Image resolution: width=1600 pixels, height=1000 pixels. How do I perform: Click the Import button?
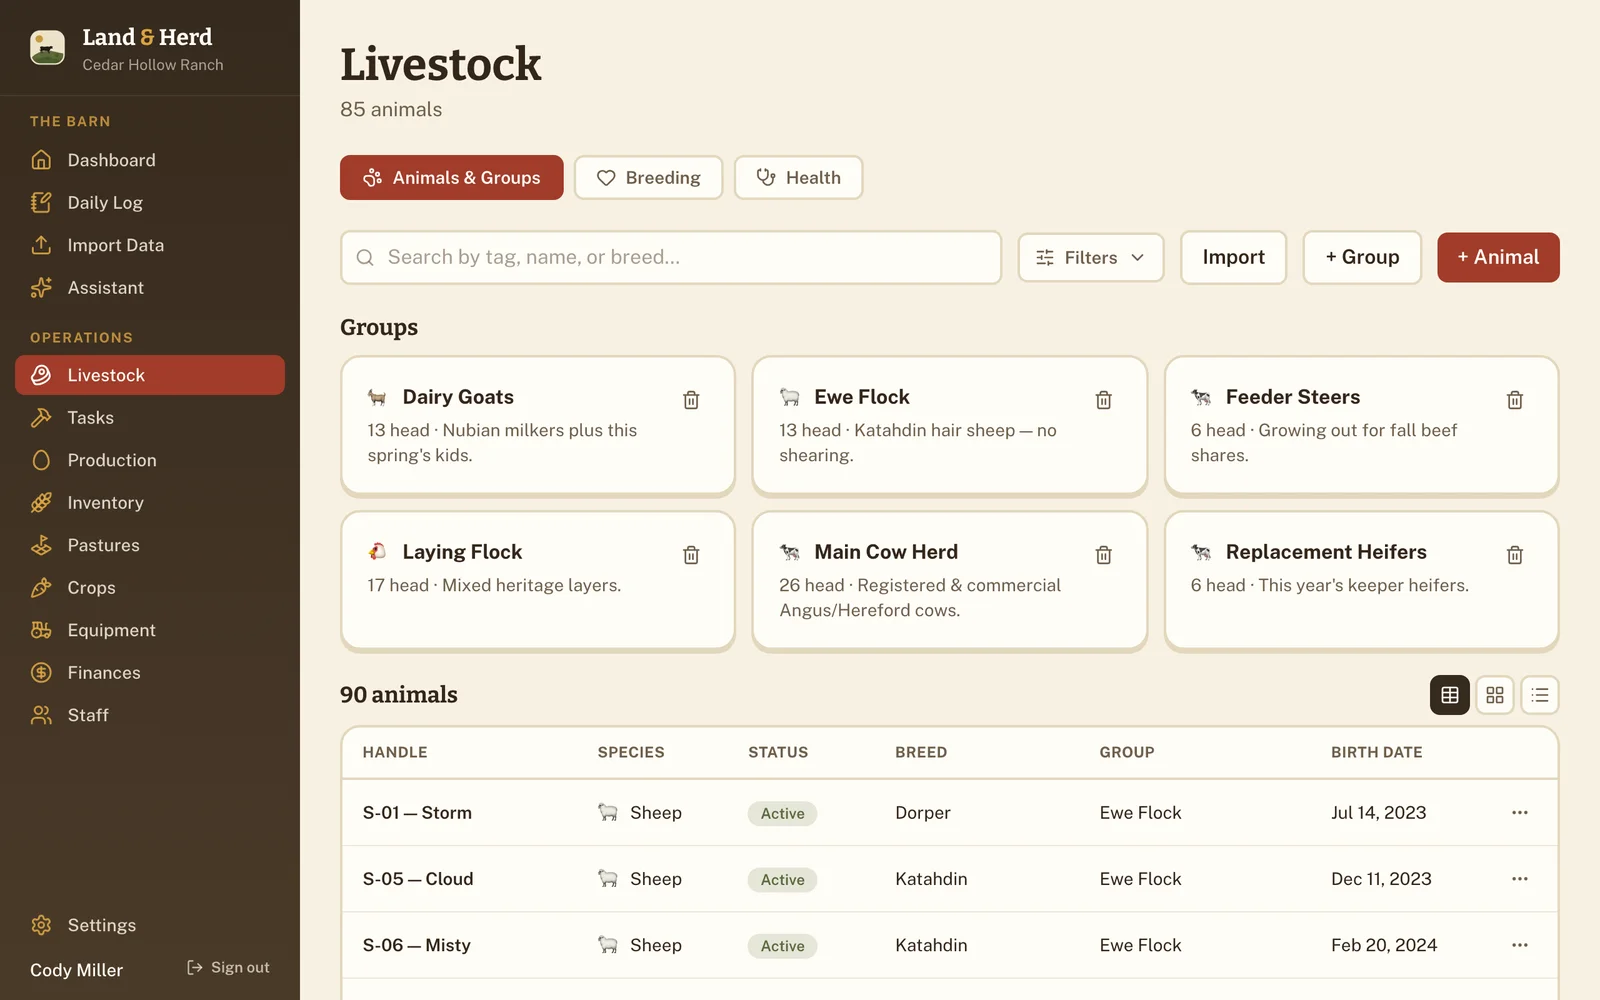pos(1233,258)
